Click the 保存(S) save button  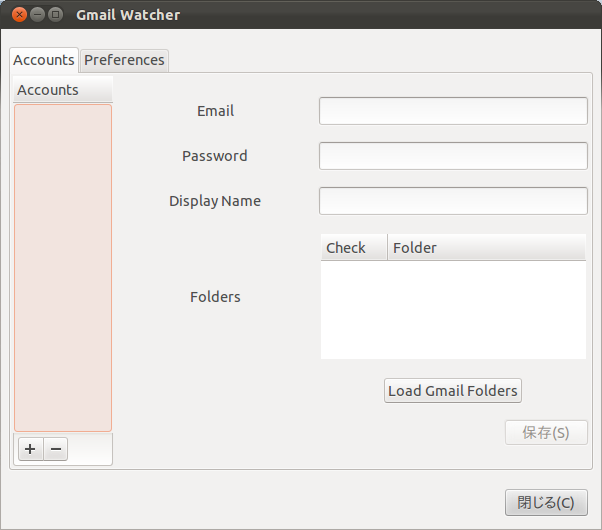[546, 432]
